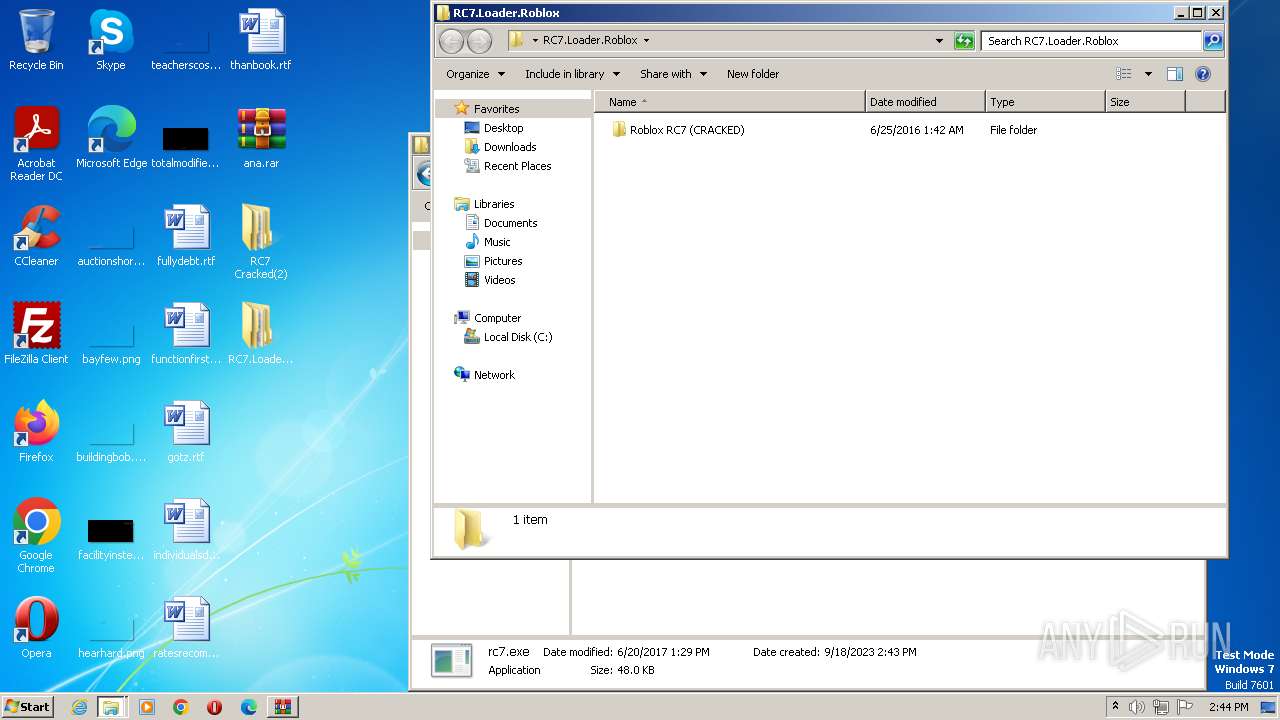Select the fullydebt.rtf desktop file
Image resolution: width=1280 pixels, height=720 pixels.
click(x=186, y=236)
